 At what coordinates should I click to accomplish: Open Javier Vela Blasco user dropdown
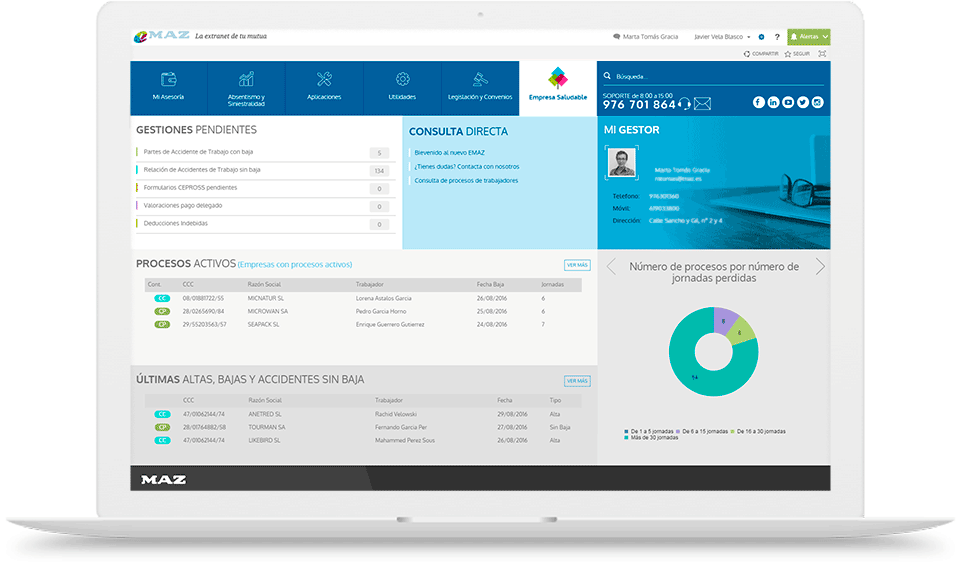coord(722,37)
